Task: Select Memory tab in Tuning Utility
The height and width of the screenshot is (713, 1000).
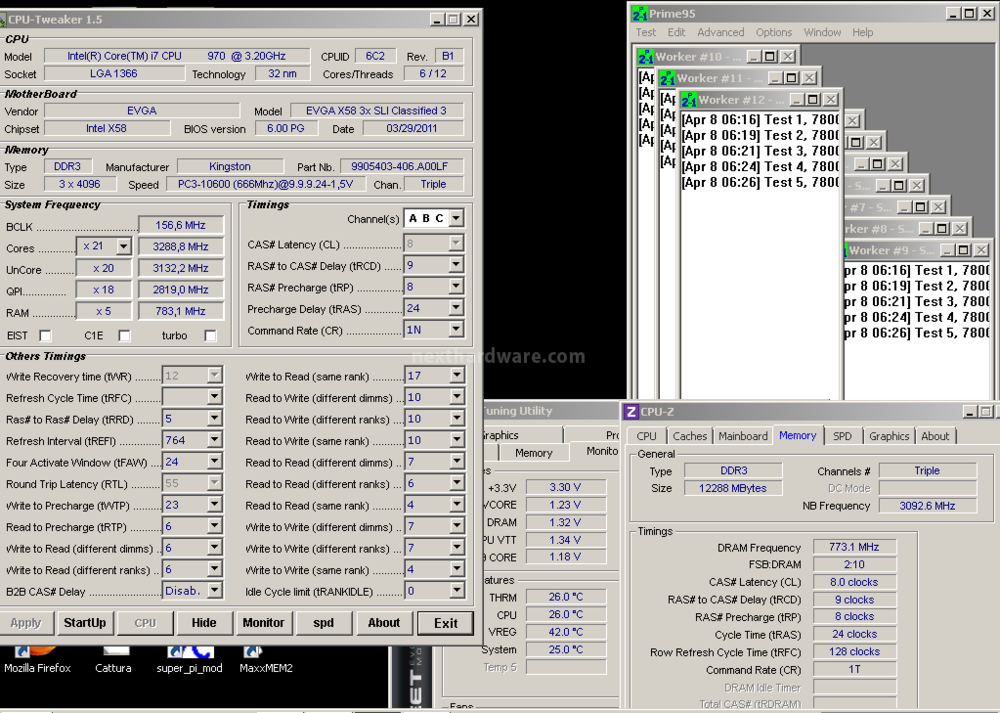Action: tap(533, 453)
